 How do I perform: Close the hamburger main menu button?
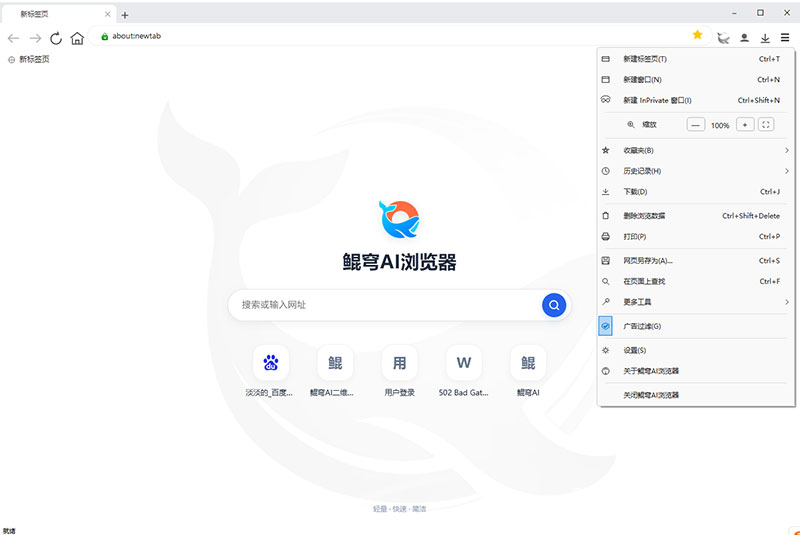785,37
